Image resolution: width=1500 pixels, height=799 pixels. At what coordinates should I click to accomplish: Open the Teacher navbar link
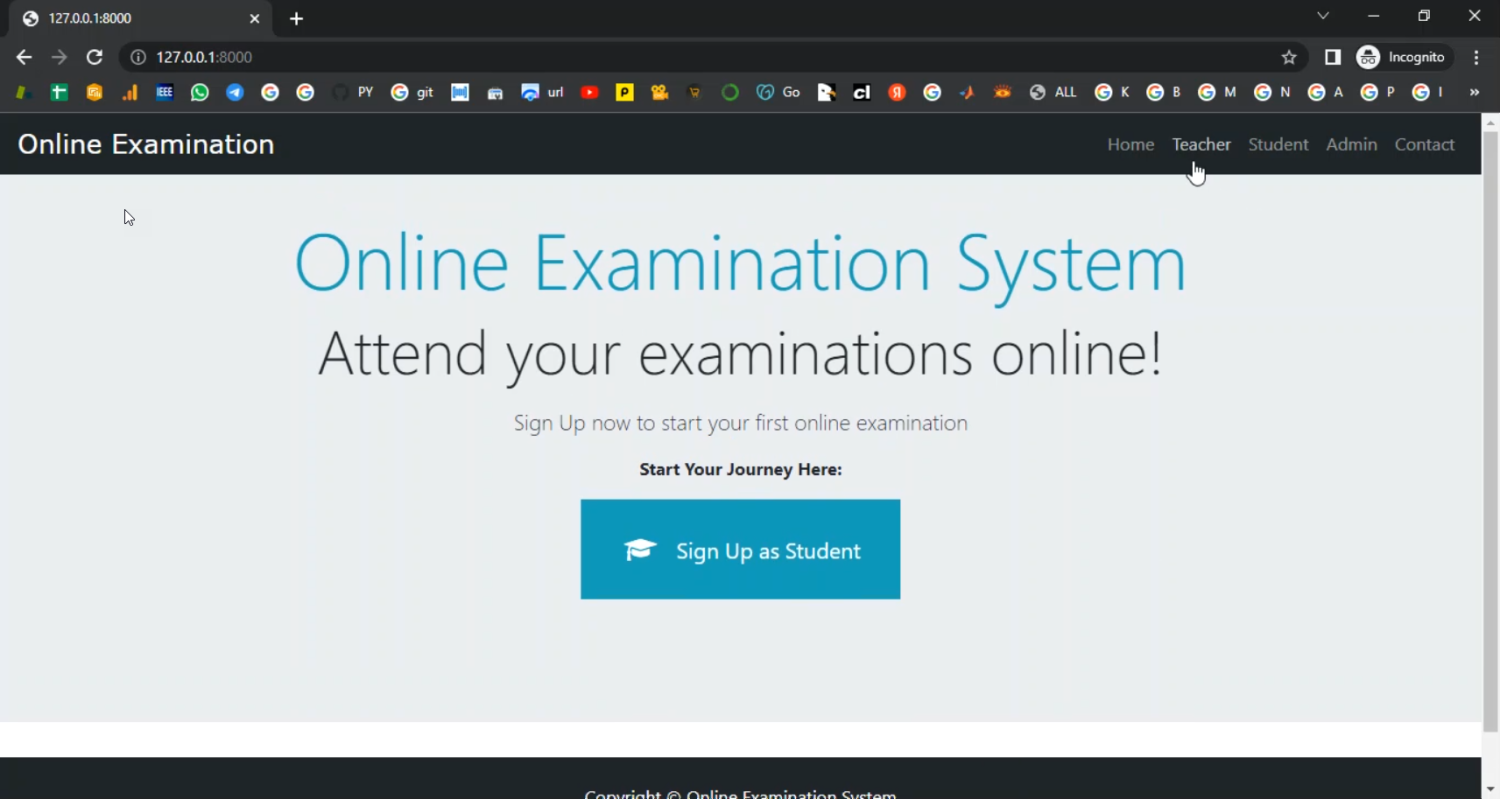click(1201, 144)
